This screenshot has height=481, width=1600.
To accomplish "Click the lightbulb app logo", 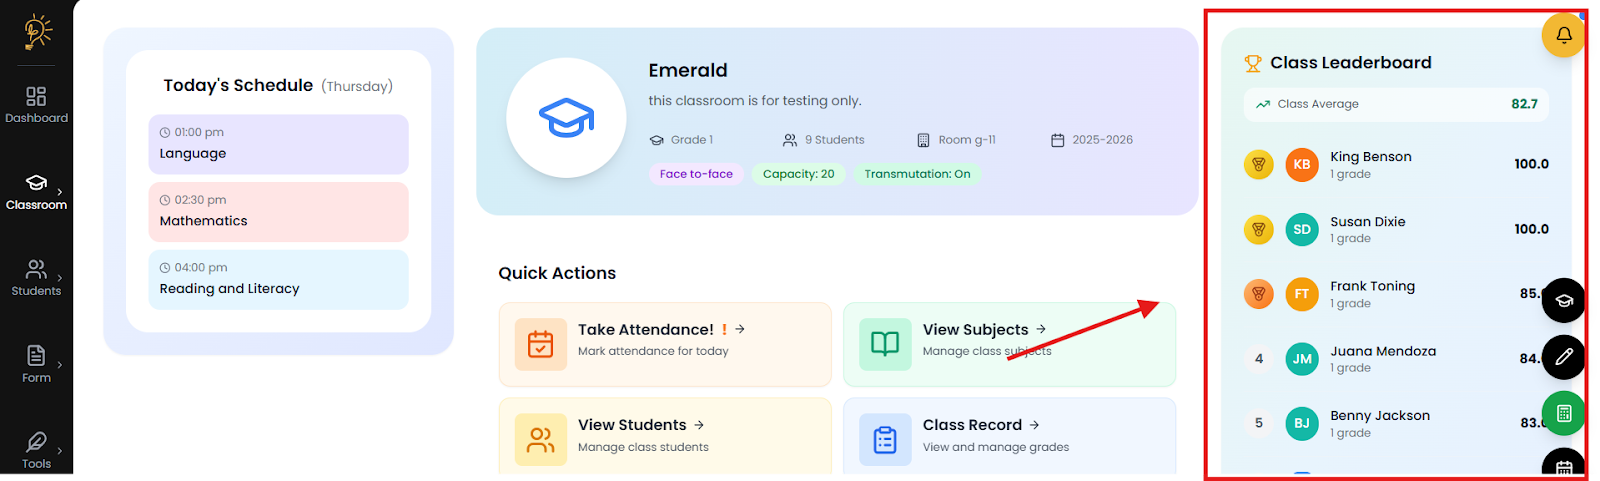I will [x=37, y=31].
